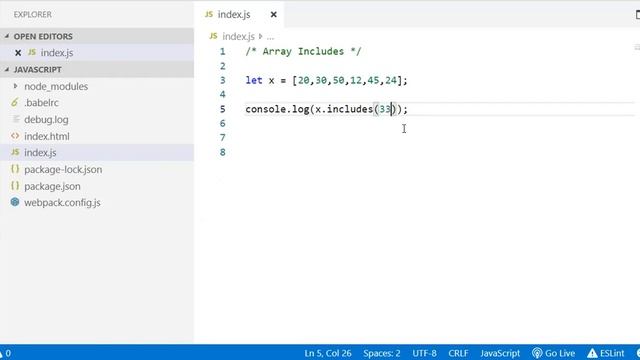The image size is (640, 360).
Task: Click the package-lock.json braces icon
Action: [x=15, y=169]
